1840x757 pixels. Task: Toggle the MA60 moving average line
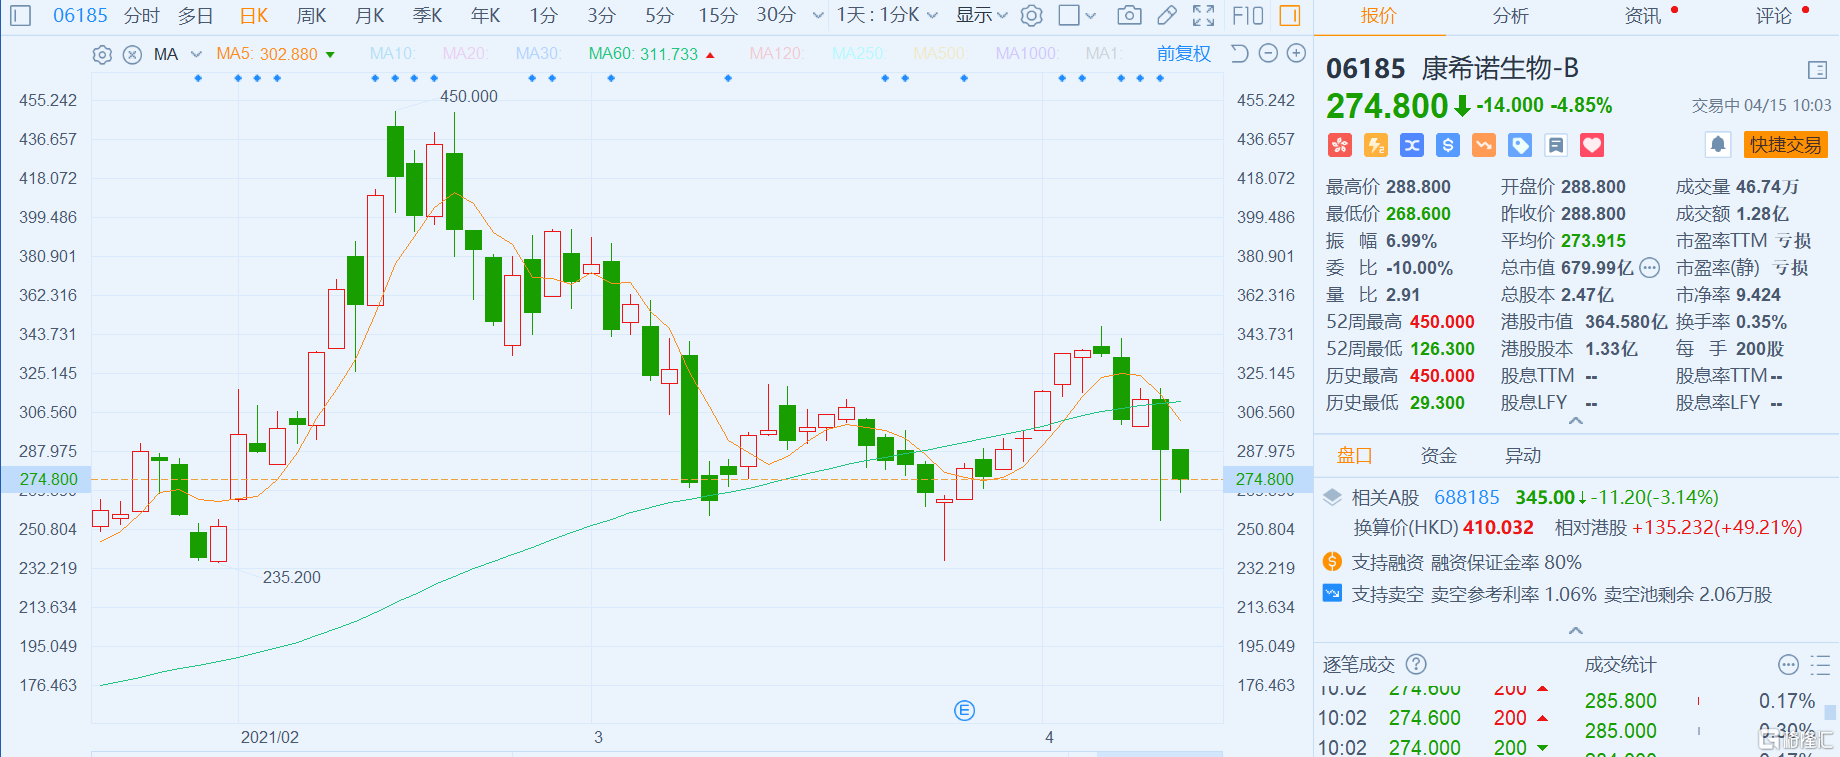coord(643,54)
